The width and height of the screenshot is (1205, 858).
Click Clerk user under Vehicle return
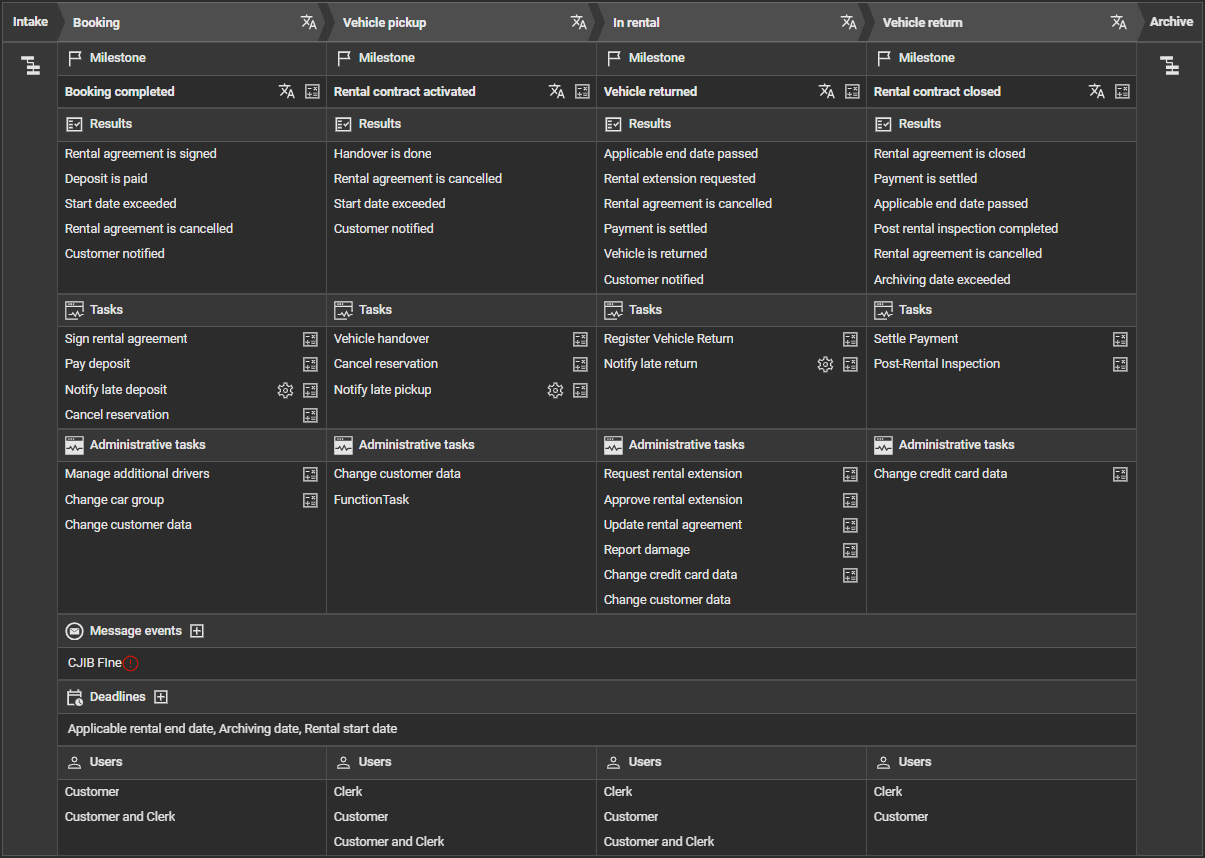[x=888, y=792]
